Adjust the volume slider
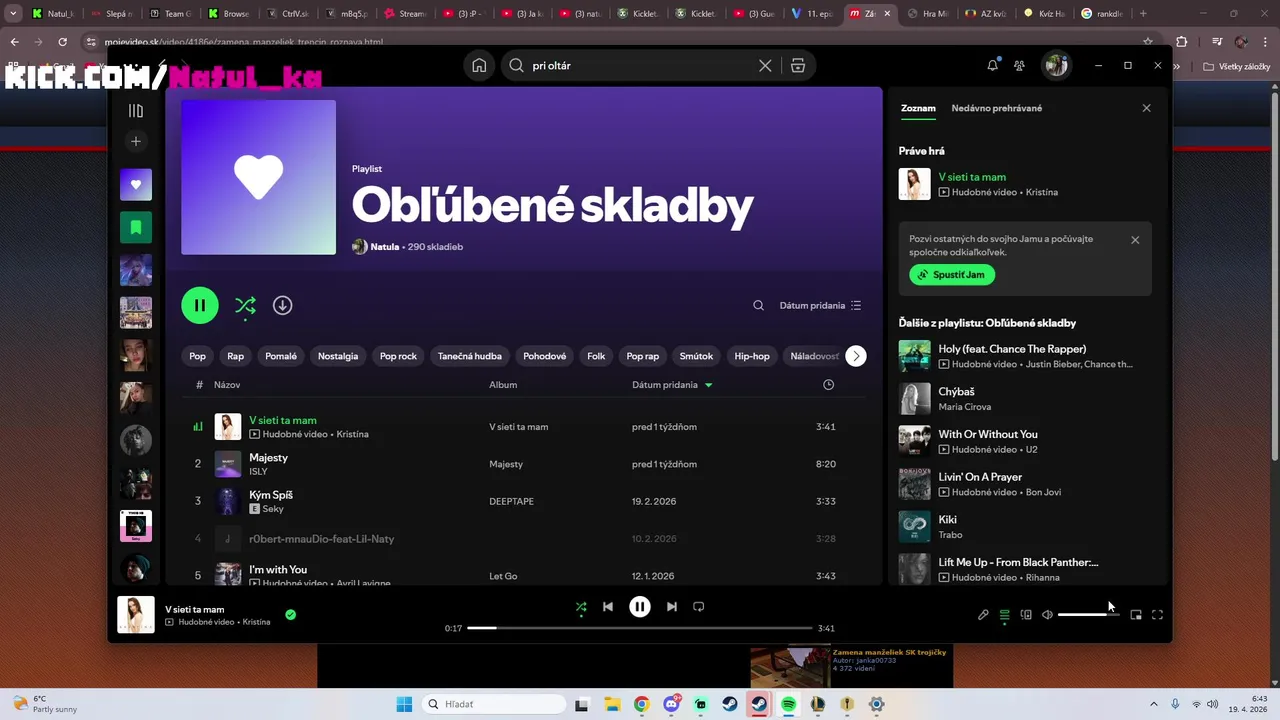 click(1088, 615)
